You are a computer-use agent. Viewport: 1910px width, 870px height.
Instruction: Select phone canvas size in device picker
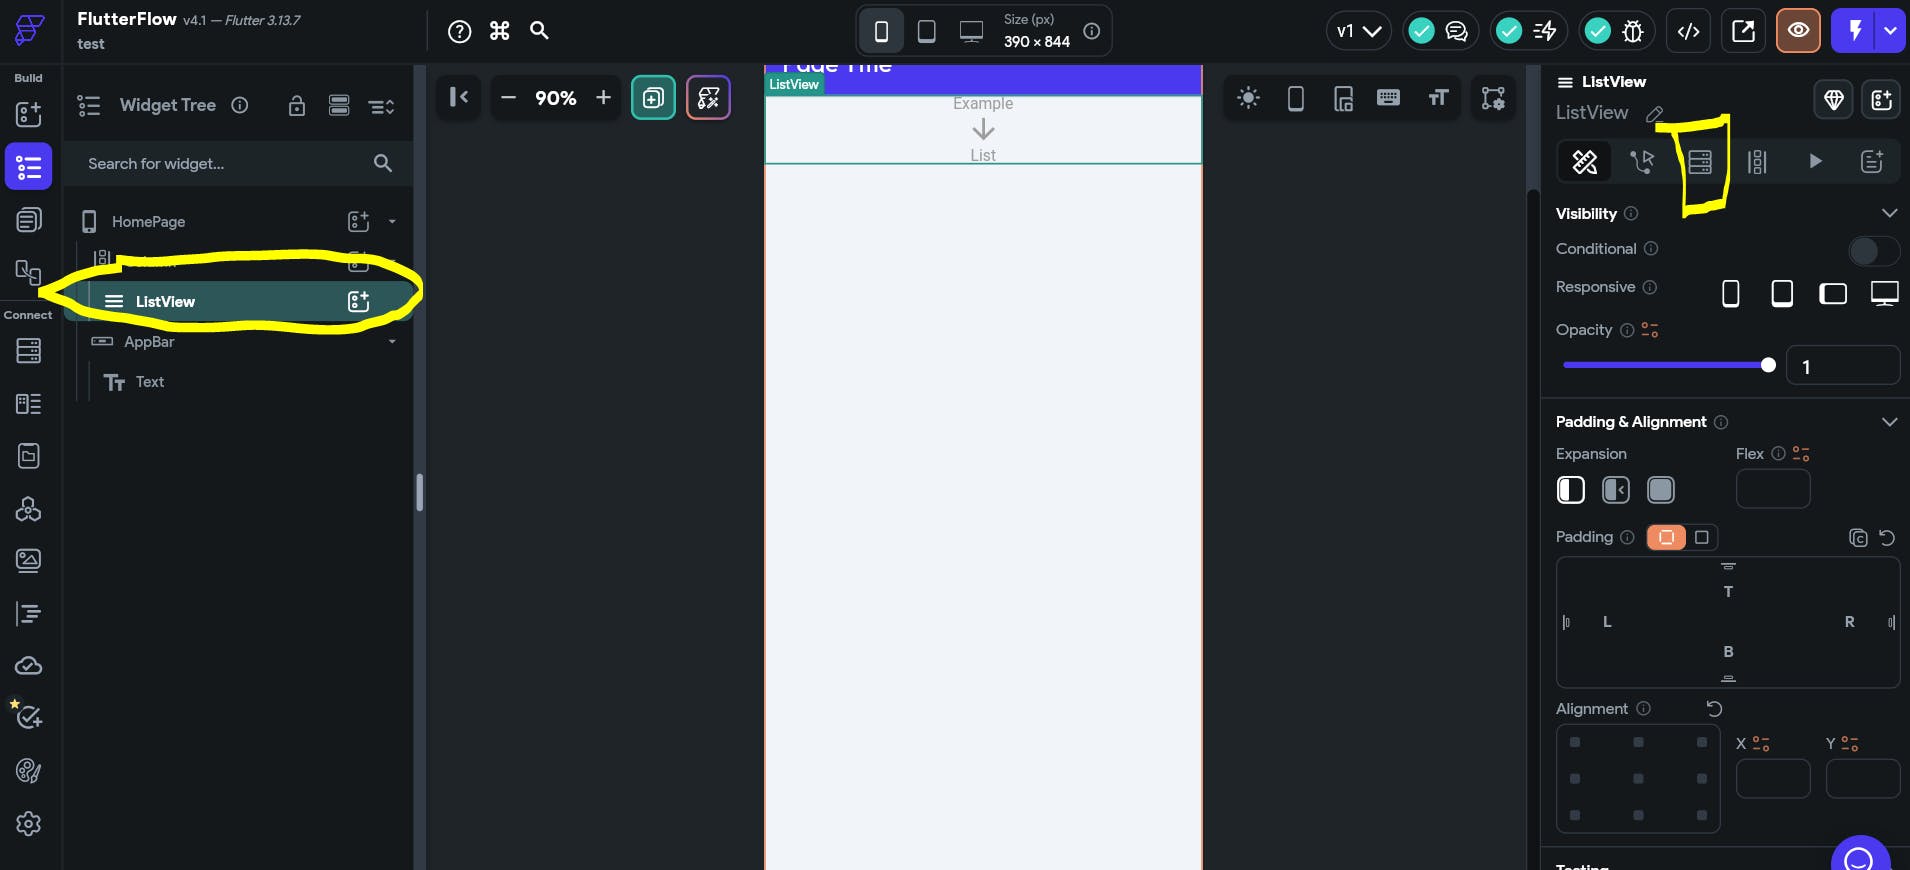pyautogui.click(x=881, y=31)
